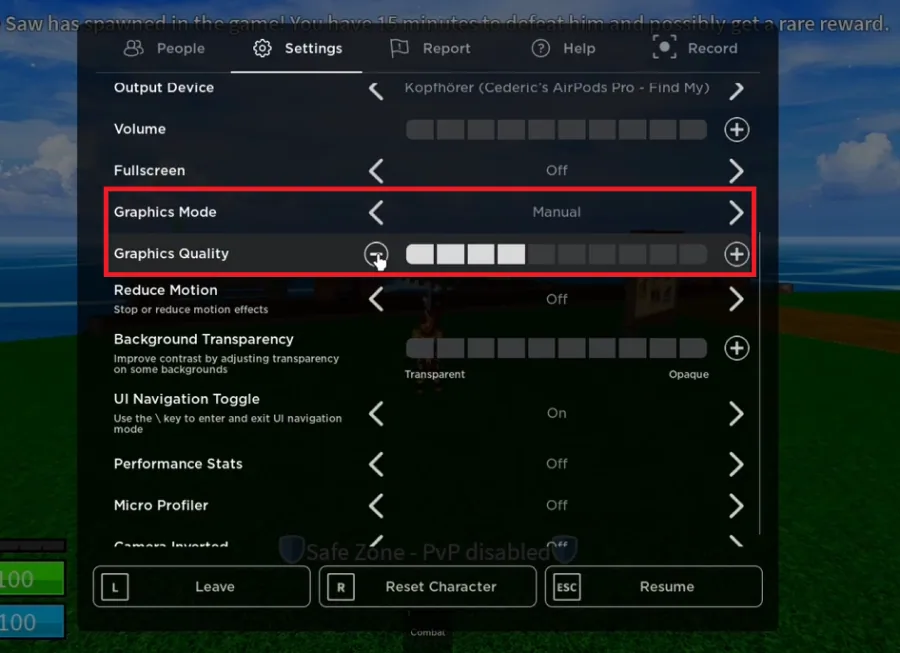Screen dimensions: 900x653
Task: Open the Help tab
Action: point(562,48)
